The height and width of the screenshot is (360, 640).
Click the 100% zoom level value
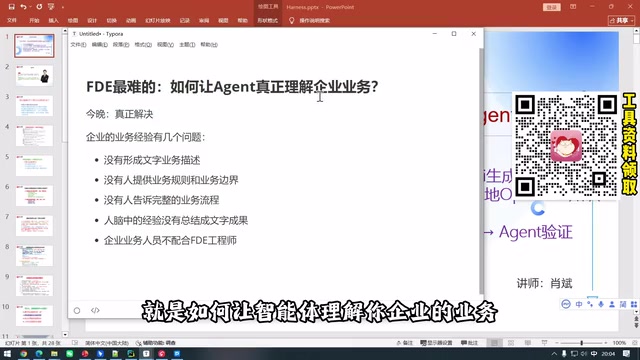[x=619, y=343]
